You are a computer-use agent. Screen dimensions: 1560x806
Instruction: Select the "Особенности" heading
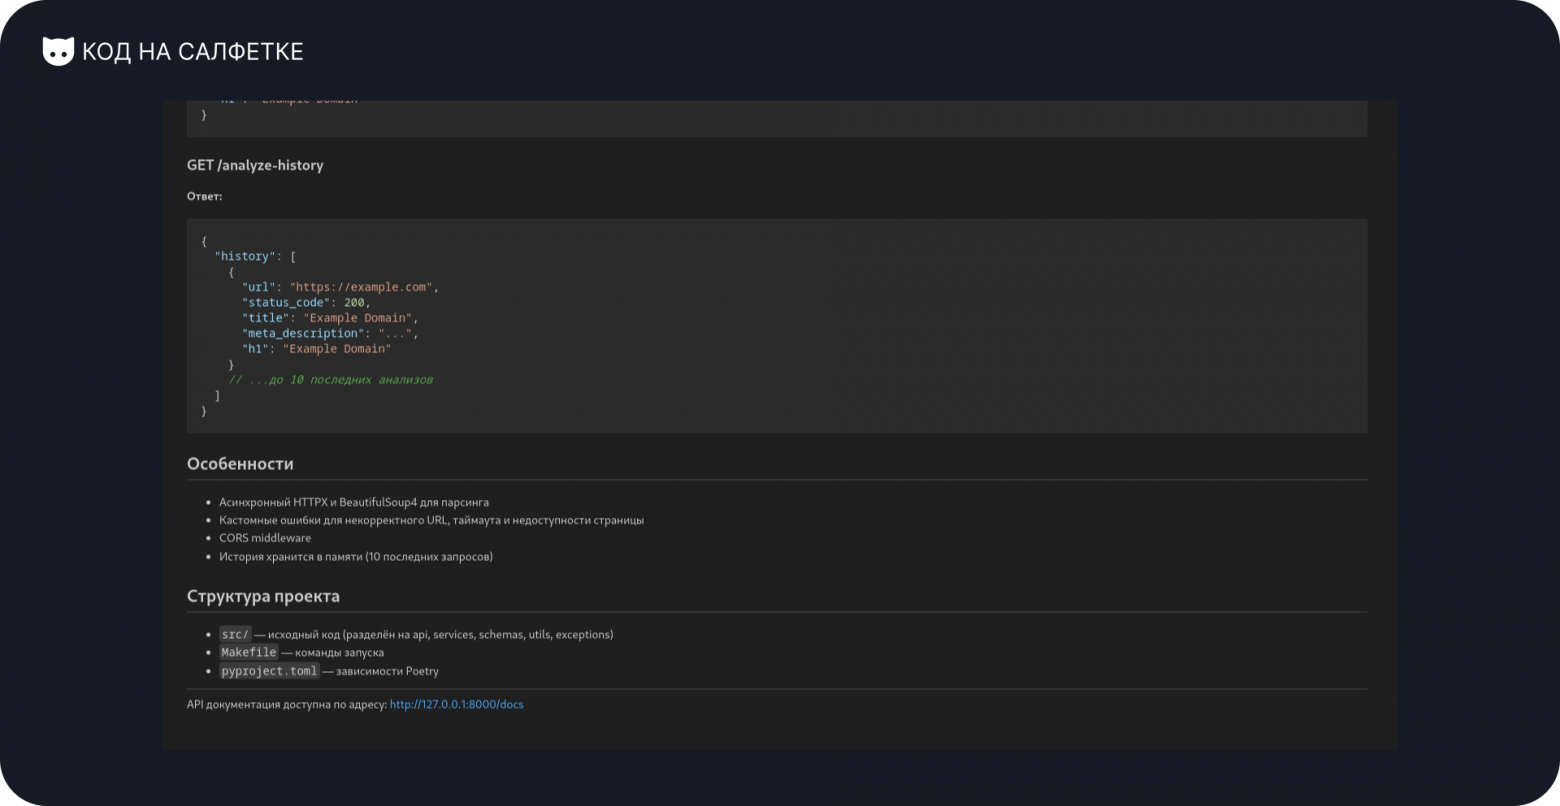point(240,464)
